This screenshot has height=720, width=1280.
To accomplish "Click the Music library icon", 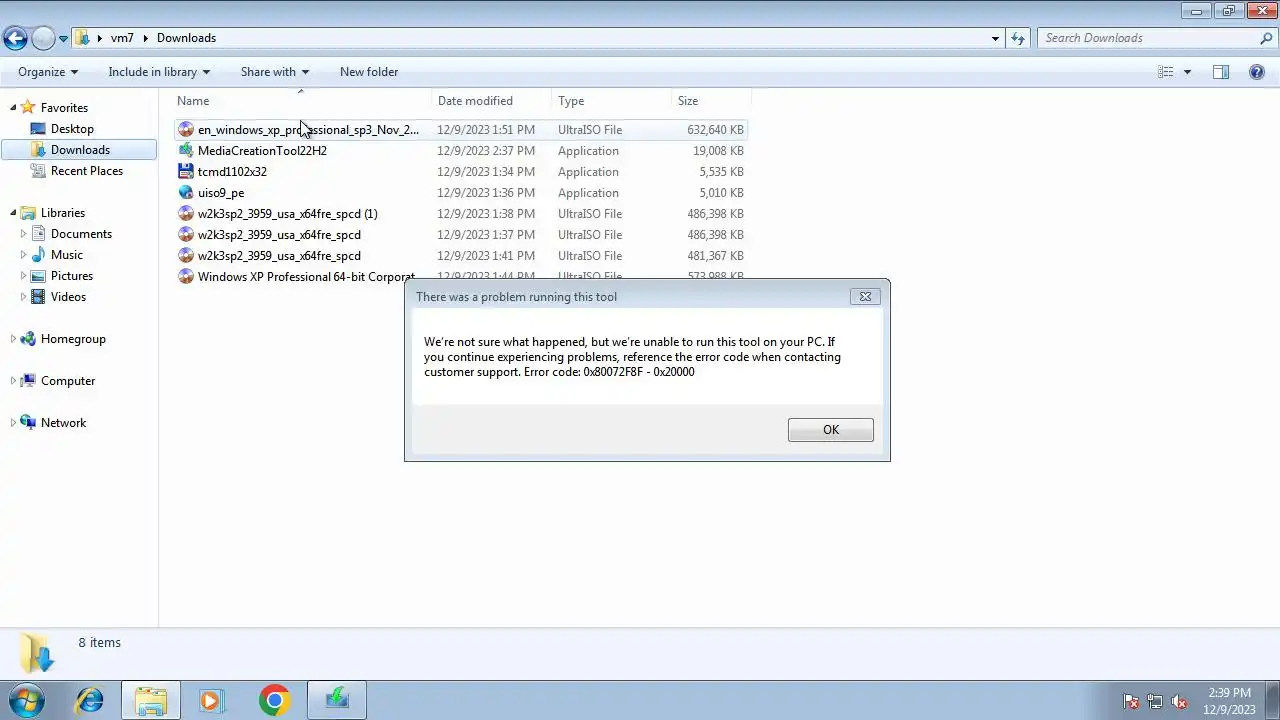I will (x=38, y=255).
